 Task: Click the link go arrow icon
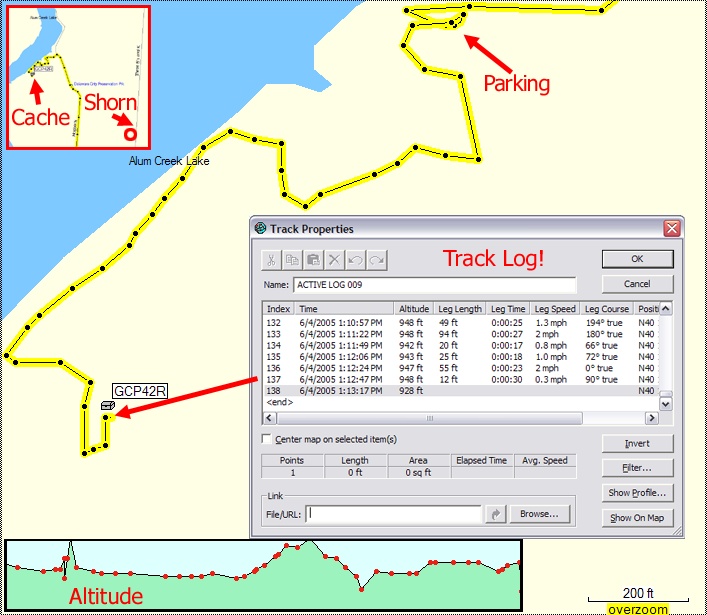tap(494, 514)
